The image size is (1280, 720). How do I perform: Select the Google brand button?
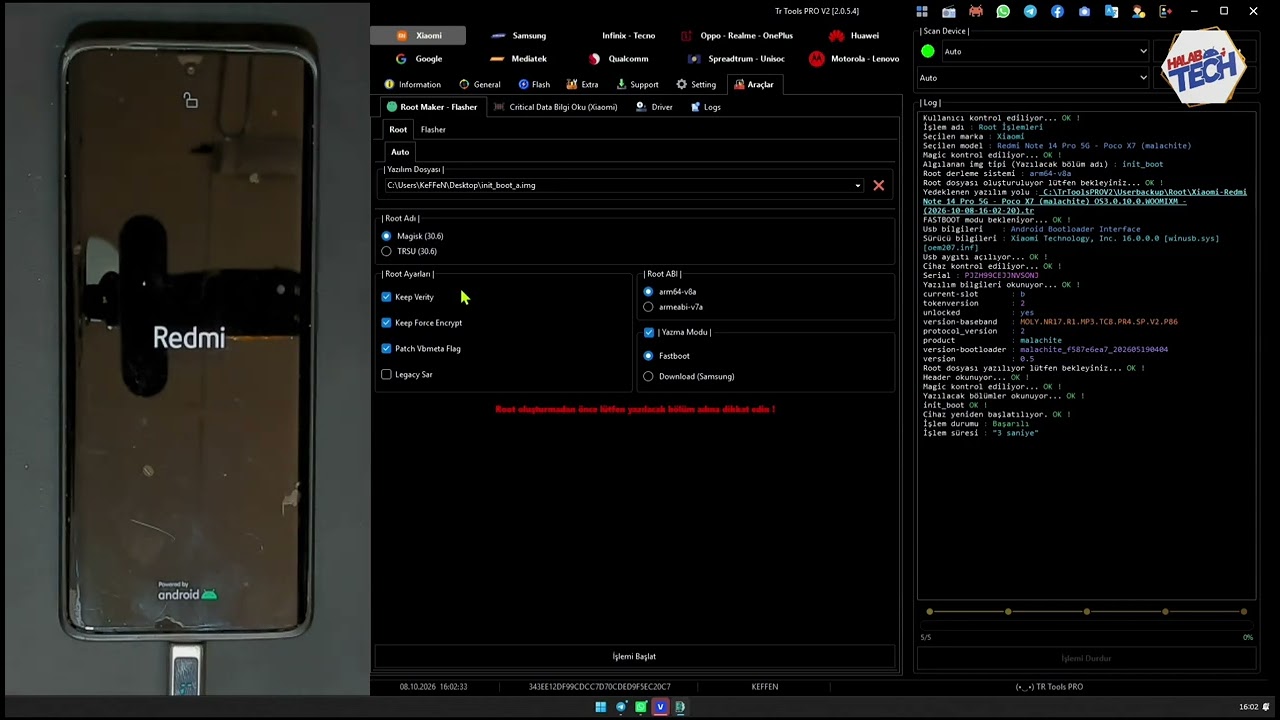tap(418, 59)
